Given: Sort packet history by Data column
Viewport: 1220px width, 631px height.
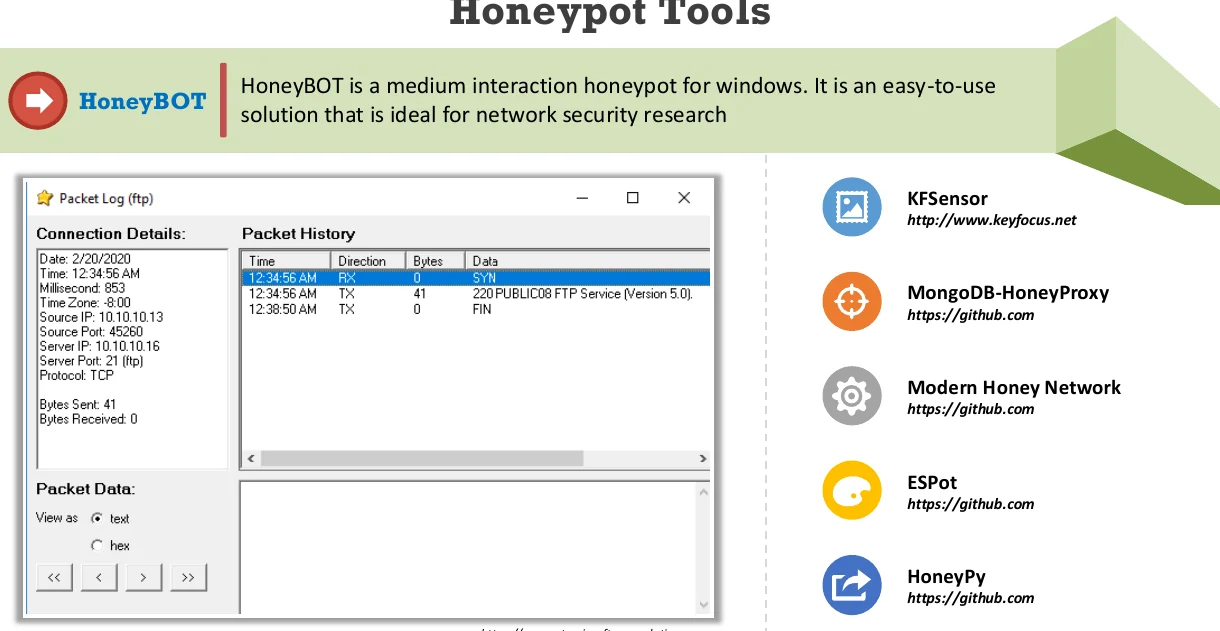Looking at the screenshot, I should click(588, 261).
